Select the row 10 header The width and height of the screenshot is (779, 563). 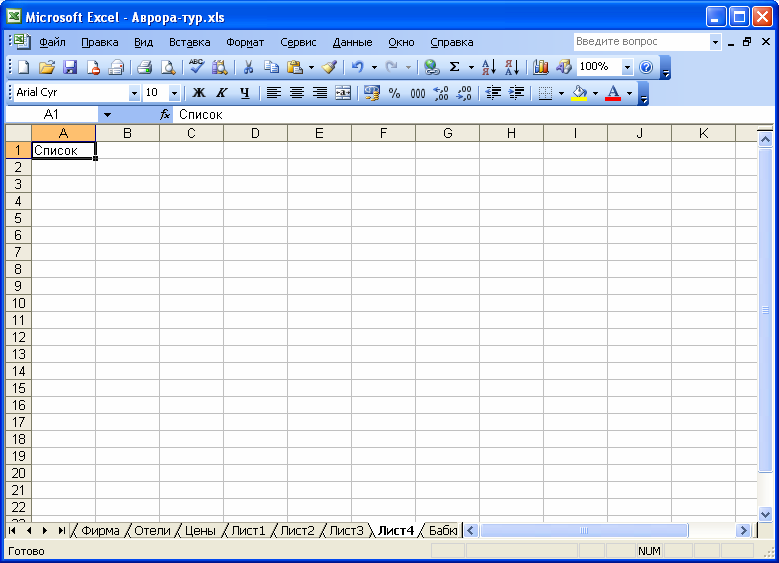18,303
